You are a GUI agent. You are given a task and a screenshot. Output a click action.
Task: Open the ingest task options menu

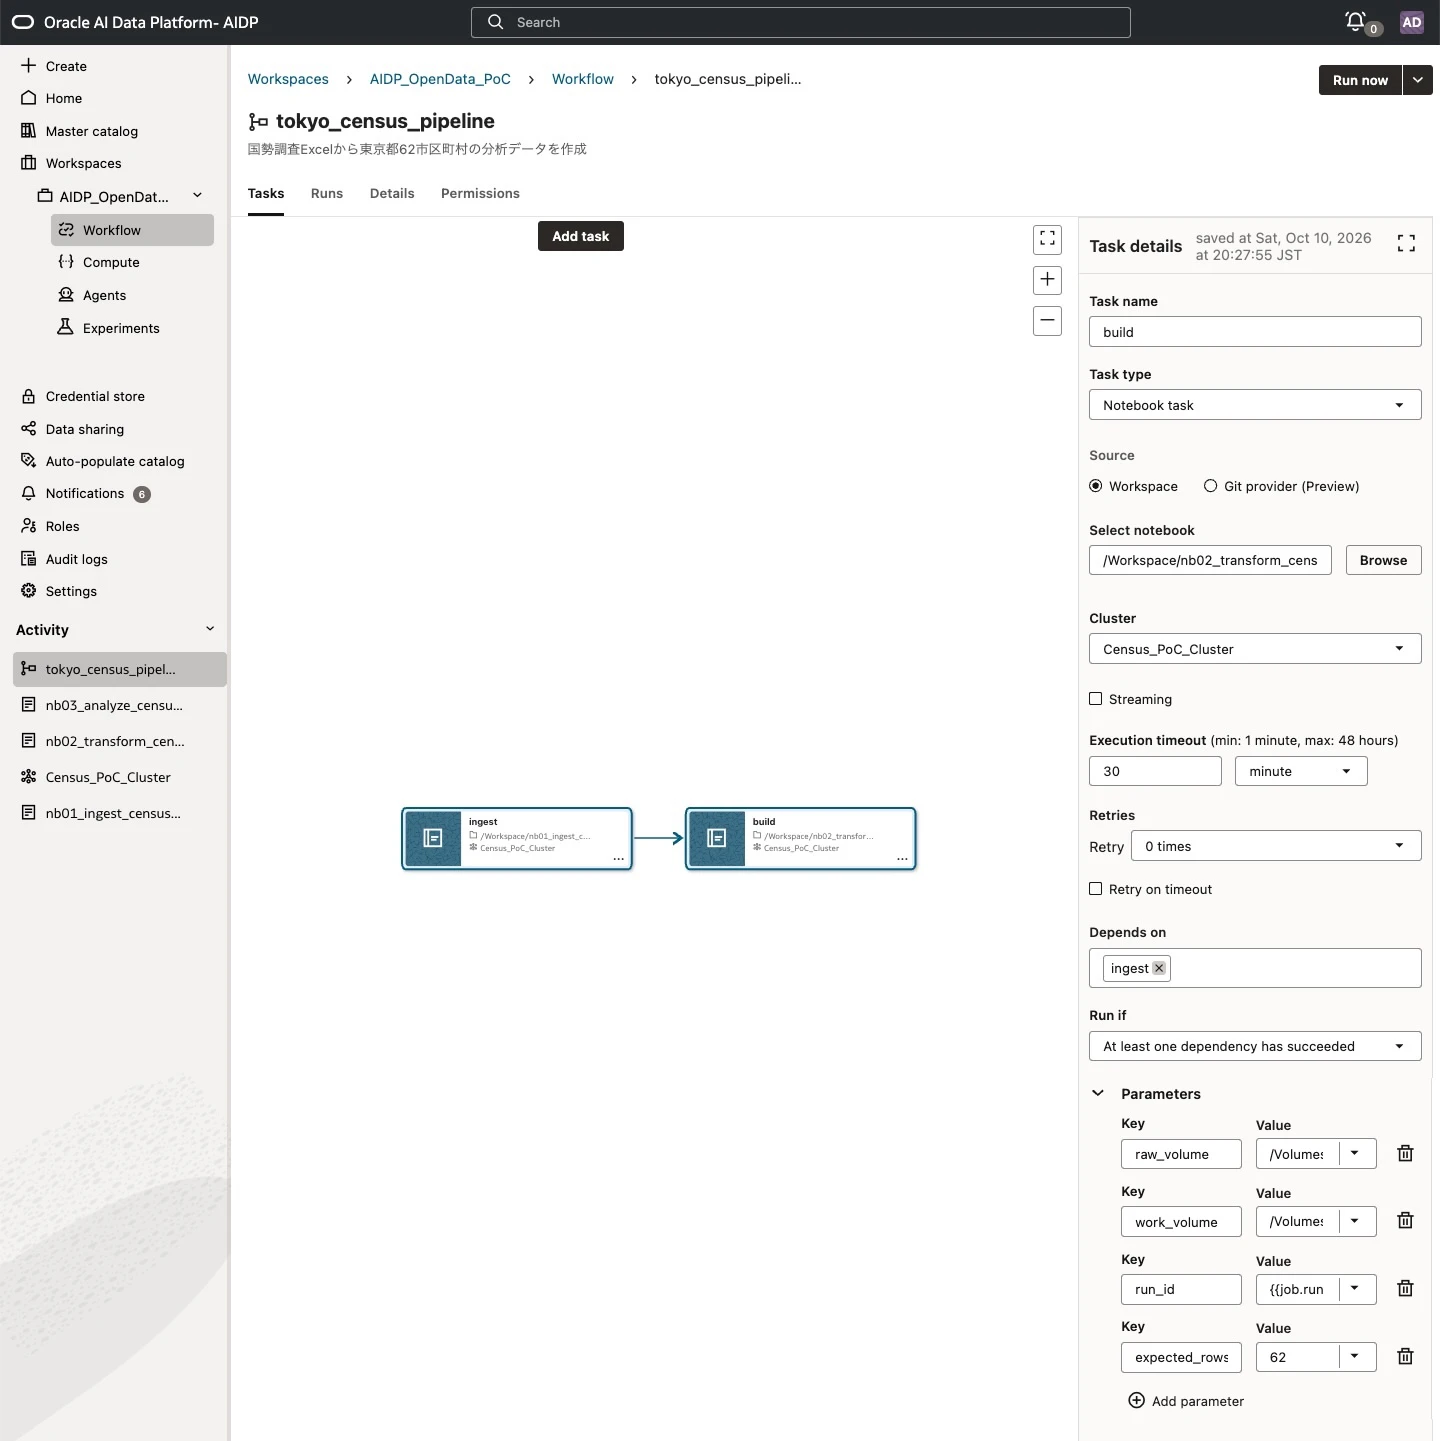618,859
